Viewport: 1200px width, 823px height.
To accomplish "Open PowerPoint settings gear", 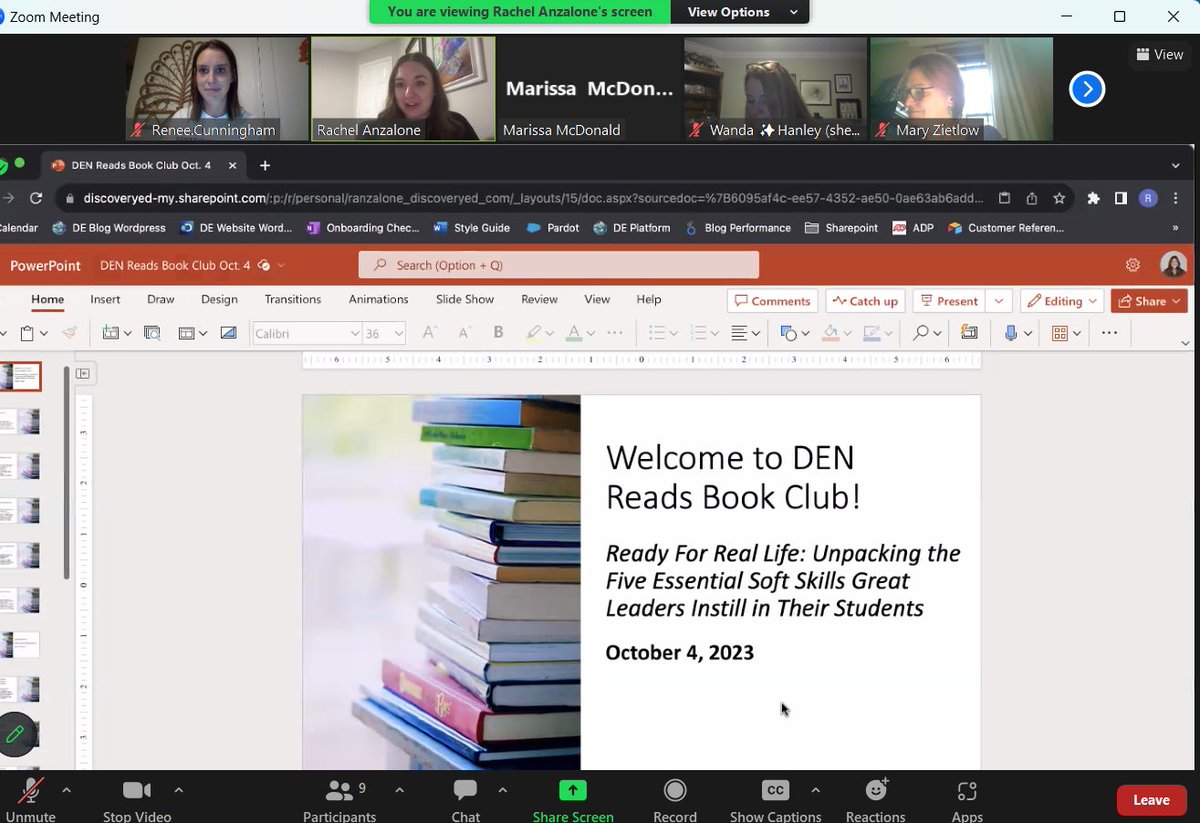I will pos(1132,265).
